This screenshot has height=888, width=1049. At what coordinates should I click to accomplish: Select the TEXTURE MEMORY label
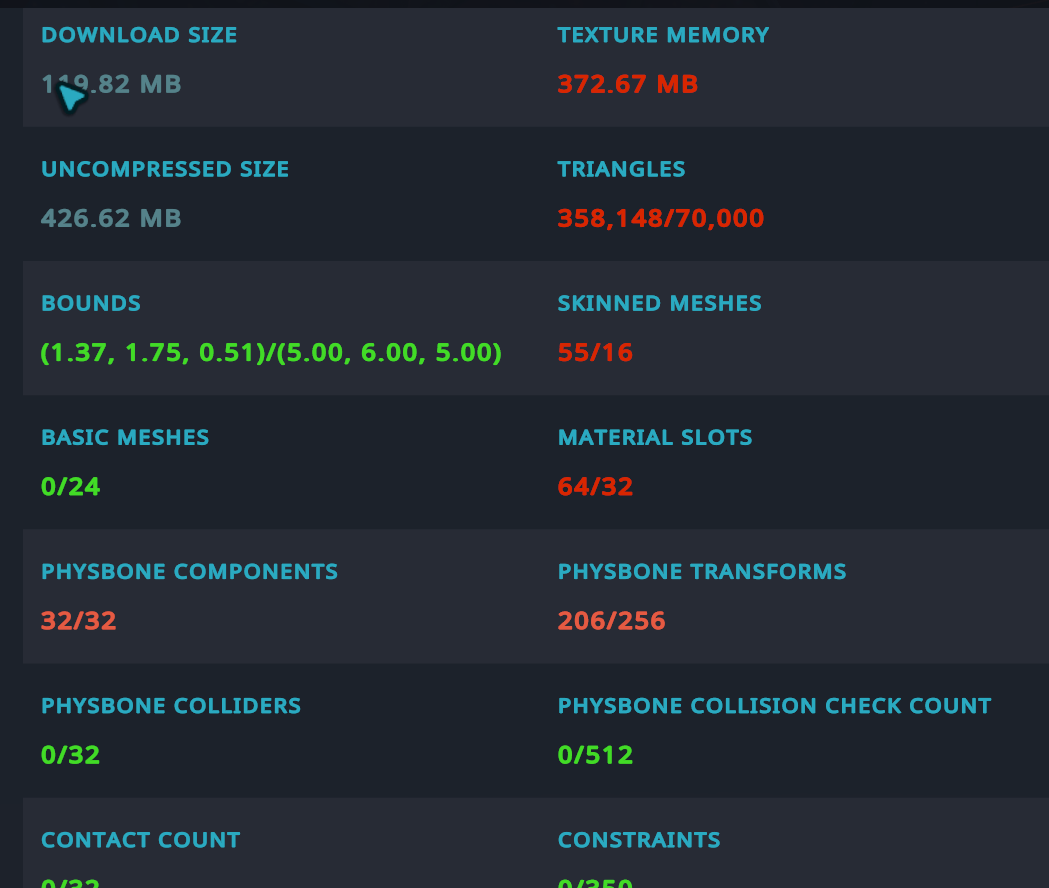663,35
